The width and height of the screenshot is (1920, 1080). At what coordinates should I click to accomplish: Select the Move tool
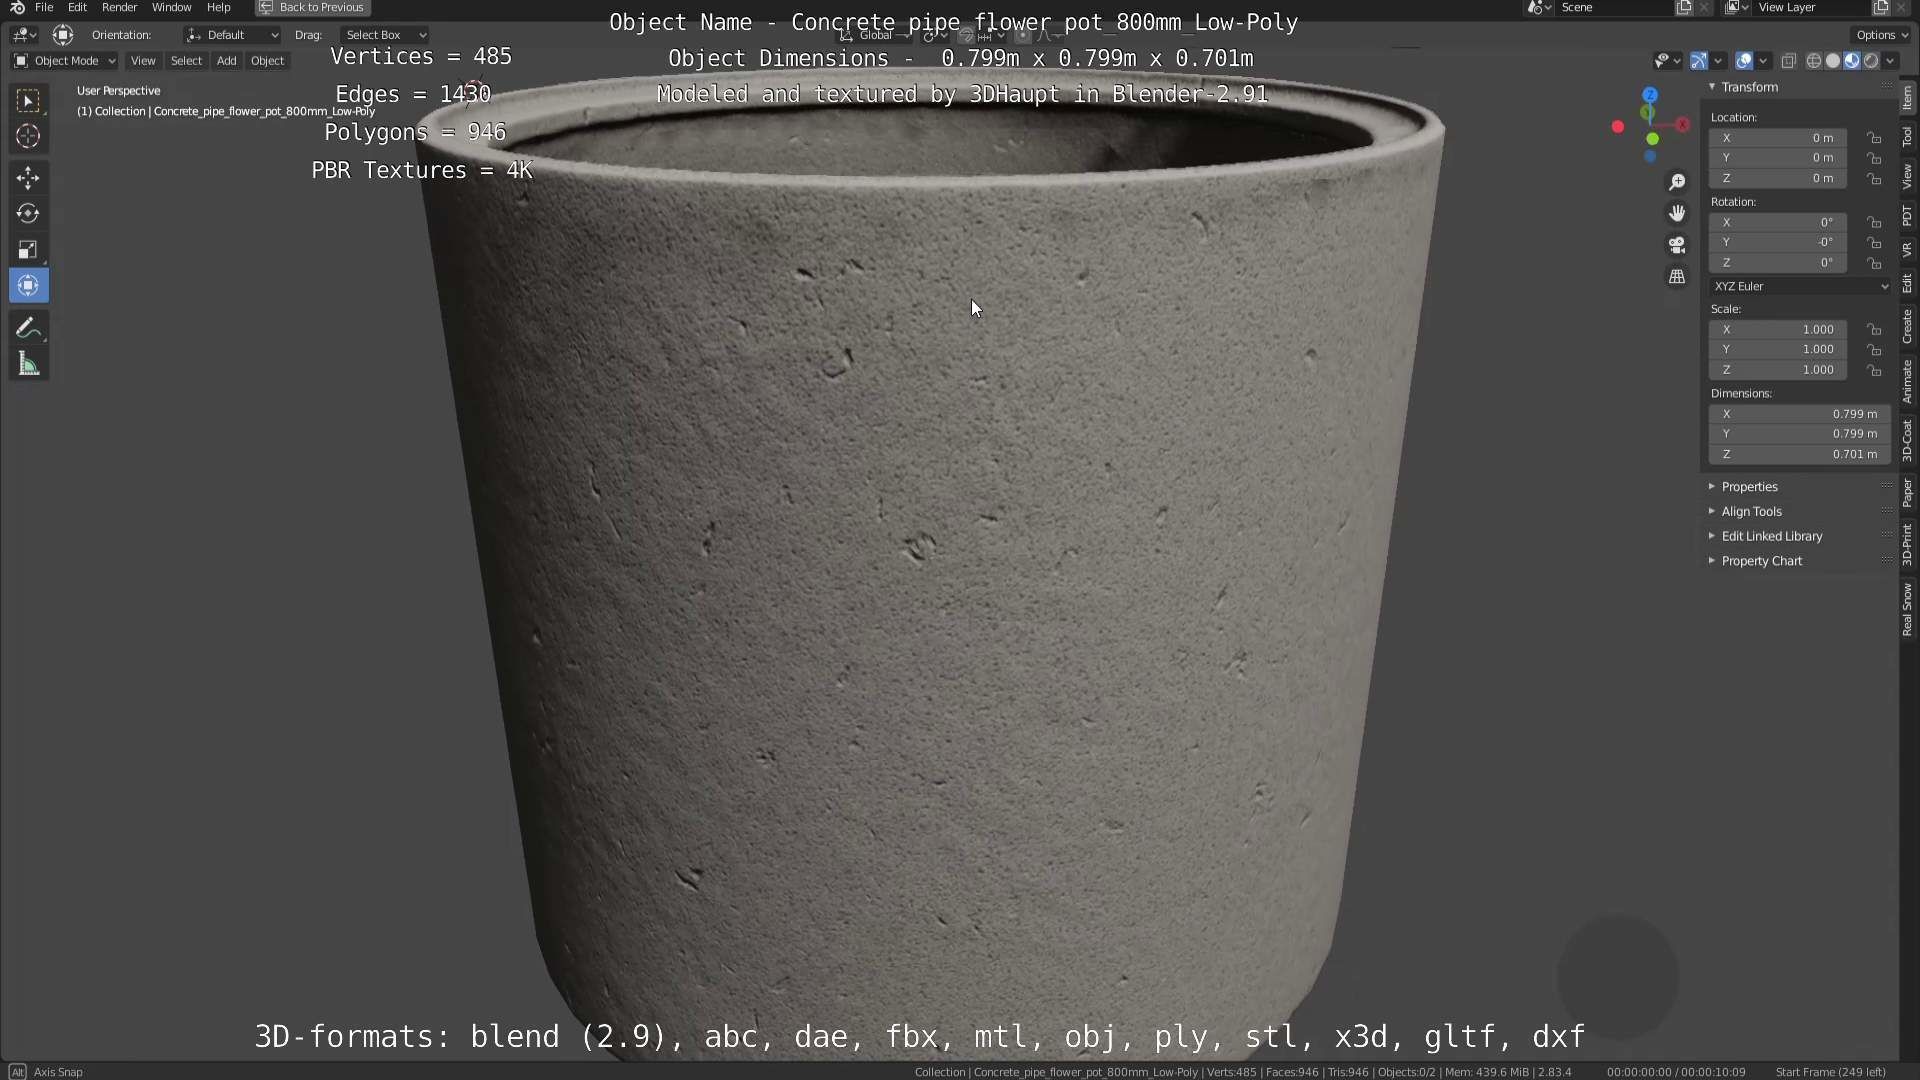(28, 178)
